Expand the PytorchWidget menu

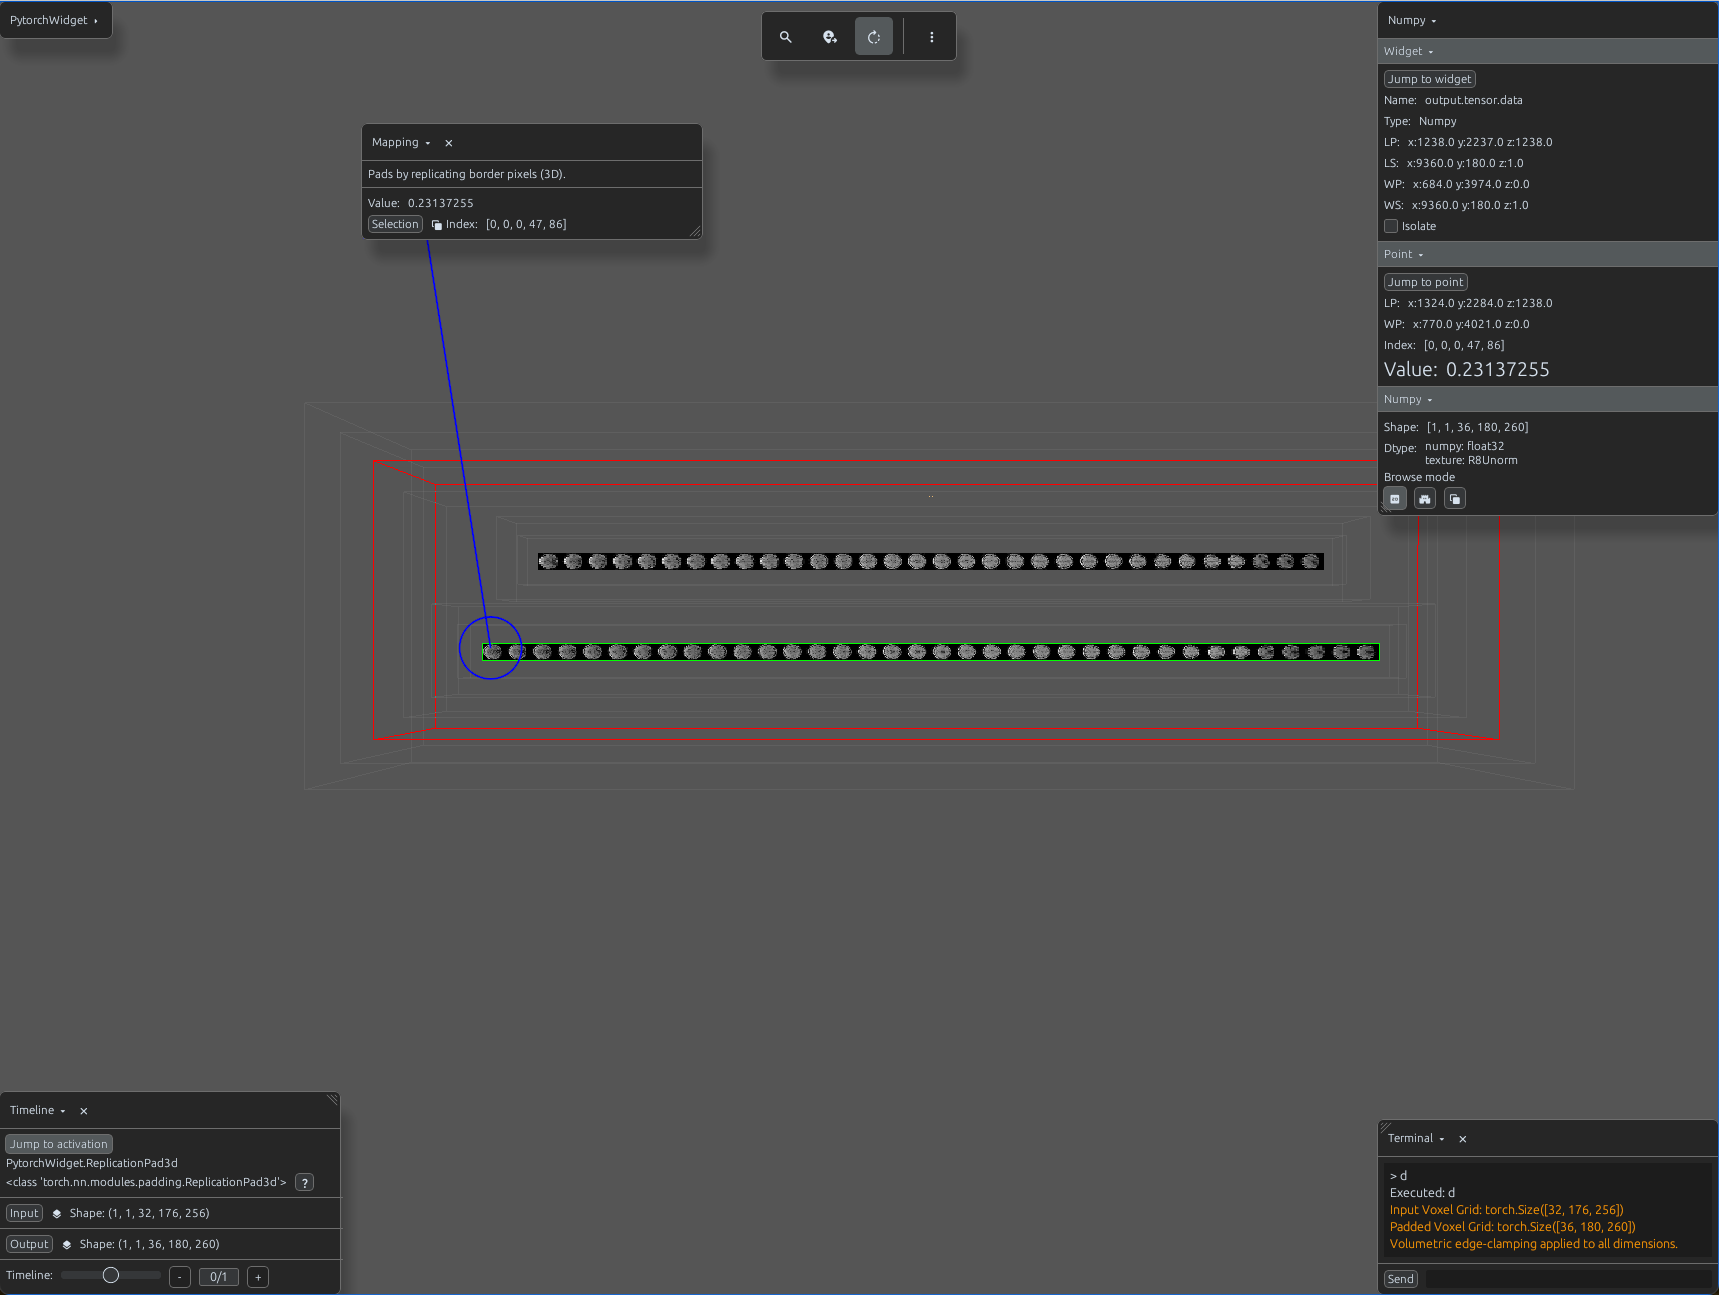pos(55,20)
